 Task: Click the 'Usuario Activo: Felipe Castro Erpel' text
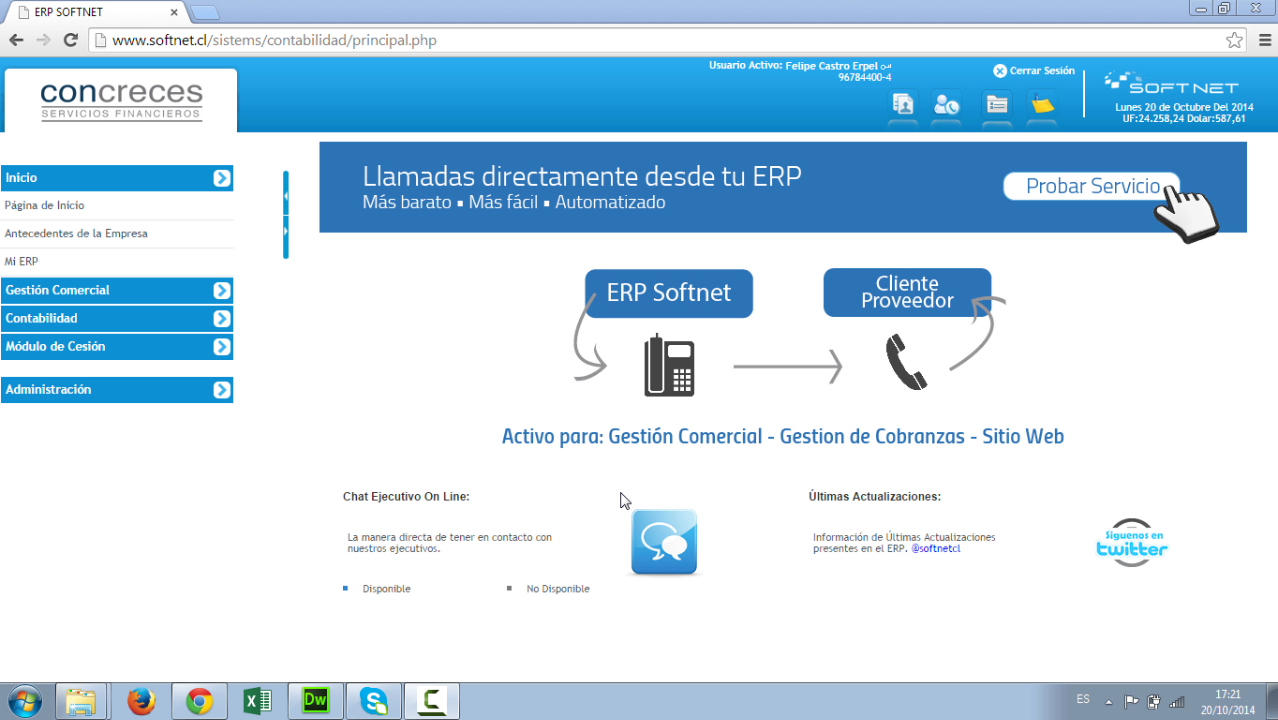(x=793, y=65)
